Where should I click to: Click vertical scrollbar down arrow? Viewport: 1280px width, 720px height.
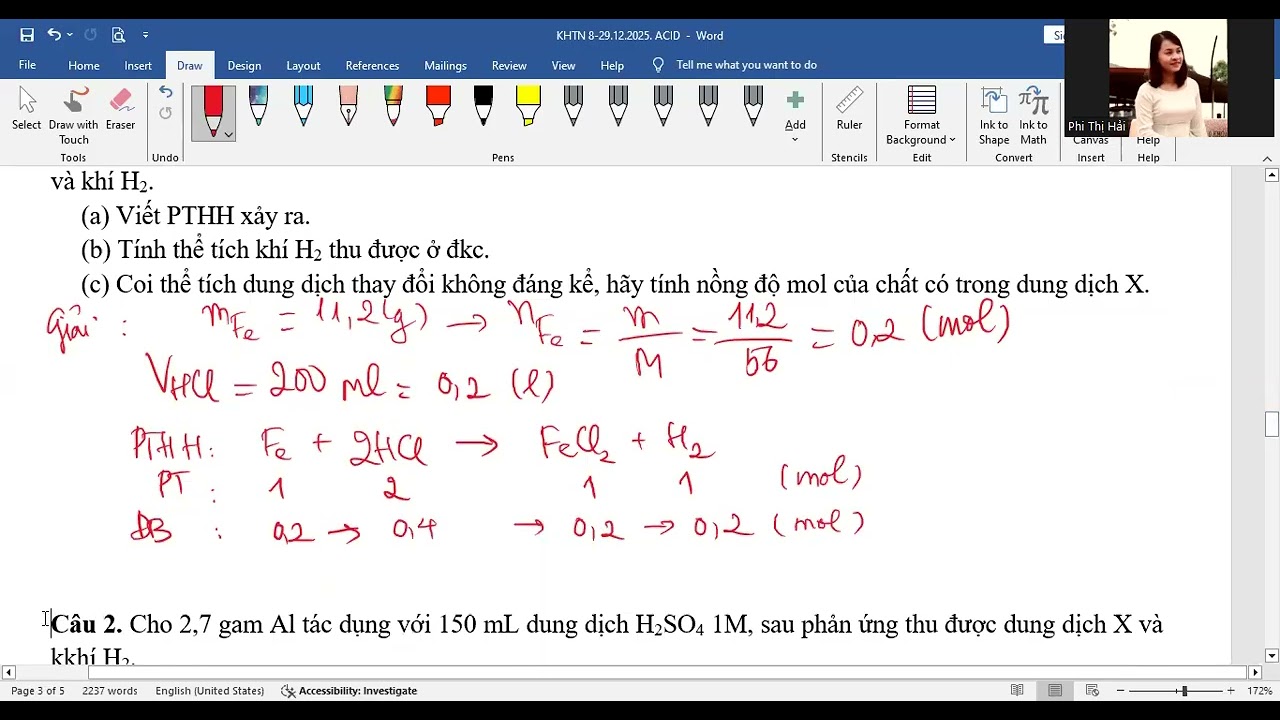1272,656
